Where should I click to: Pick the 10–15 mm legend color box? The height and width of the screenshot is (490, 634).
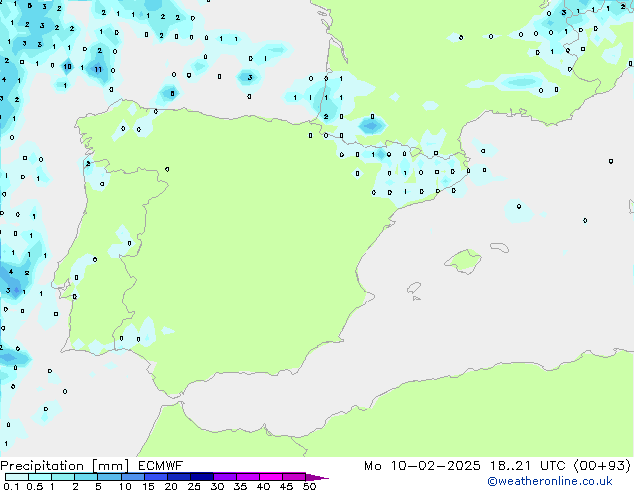(132, 477)
